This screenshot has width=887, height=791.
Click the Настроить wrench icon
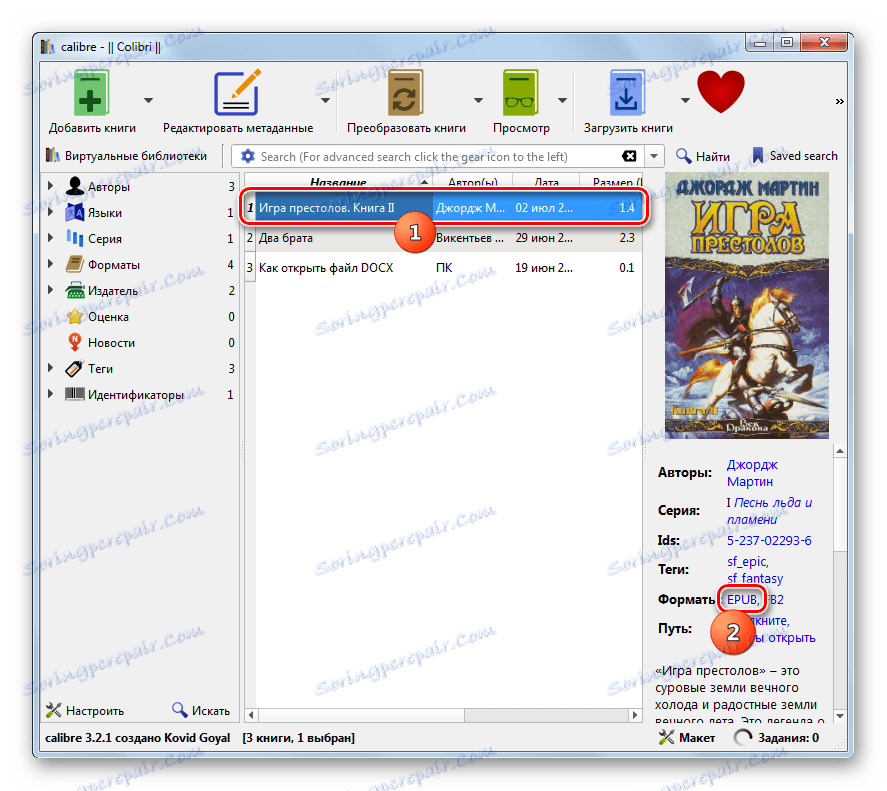(53, 710)
